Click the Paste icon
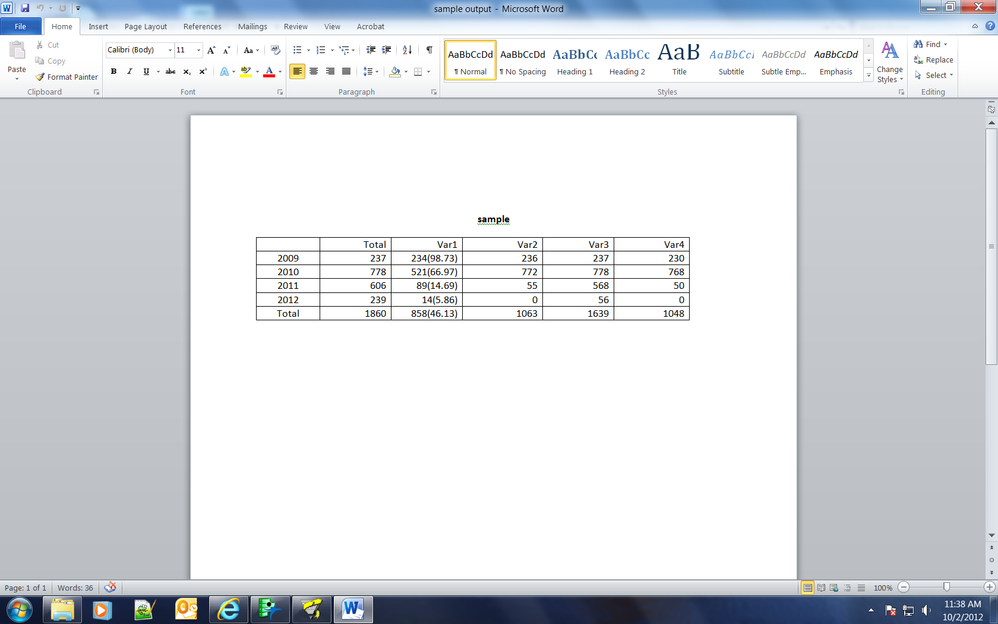 tap(17, 52)
